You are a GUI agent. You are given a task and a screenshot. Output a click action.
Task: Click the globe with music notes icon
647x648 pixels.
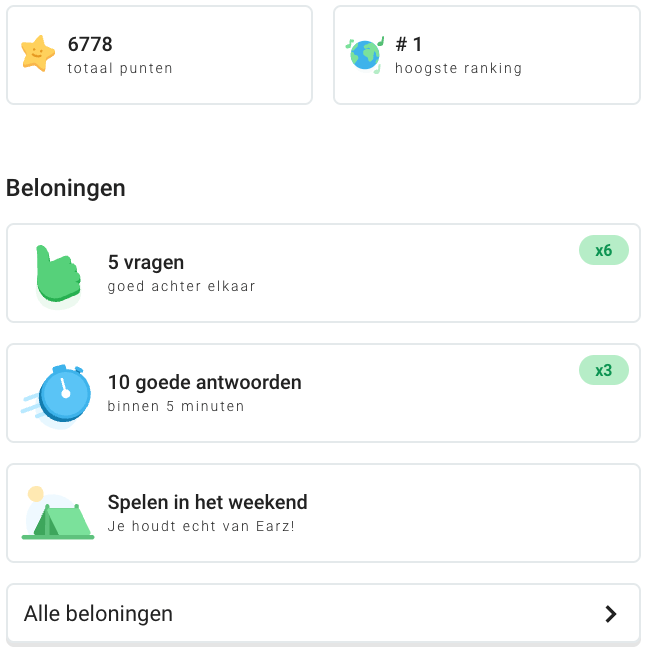[x=365, y=54]
